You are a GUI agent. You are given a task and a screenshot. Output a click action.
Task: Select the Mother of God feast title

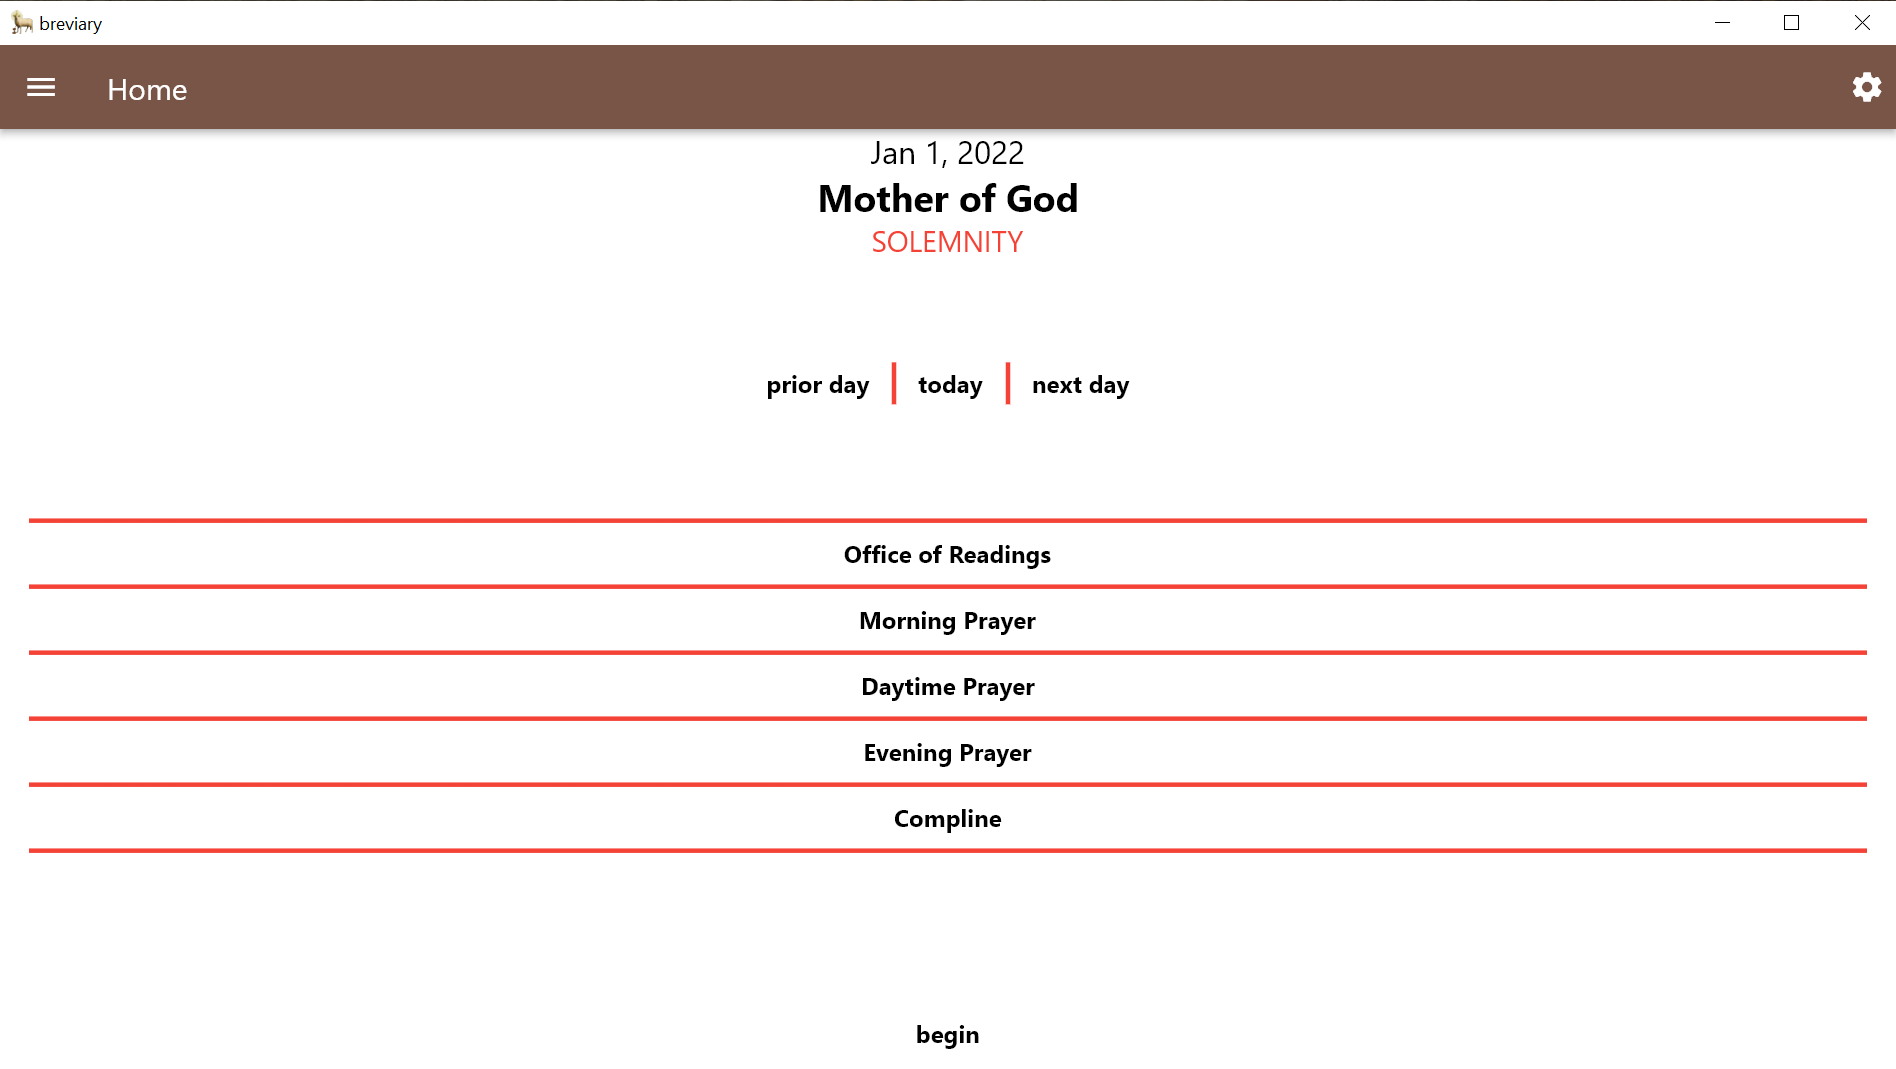coord(947,198)
